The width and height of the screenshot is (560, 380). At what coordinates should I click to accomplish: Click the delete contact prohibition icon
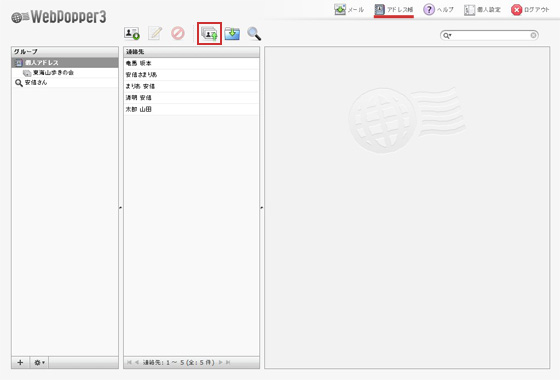click(x=178, y=33)
